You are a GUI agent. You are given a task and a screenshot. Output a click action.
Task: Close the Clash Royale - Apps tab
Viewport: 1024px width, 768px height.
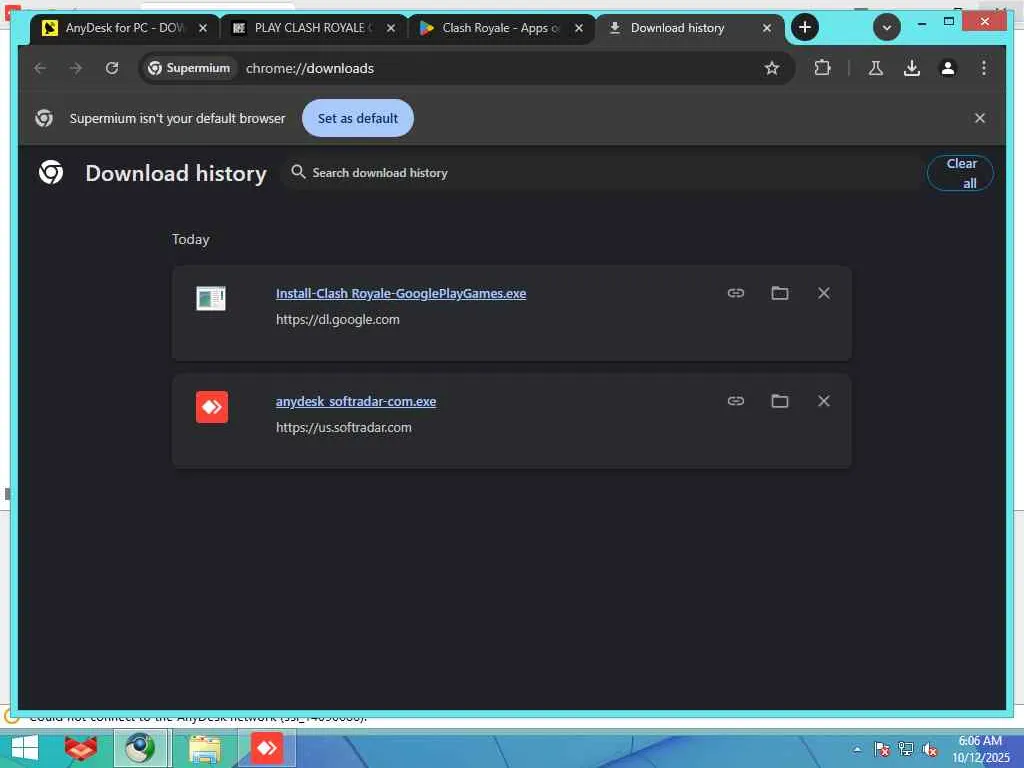[x=579, y=28]
